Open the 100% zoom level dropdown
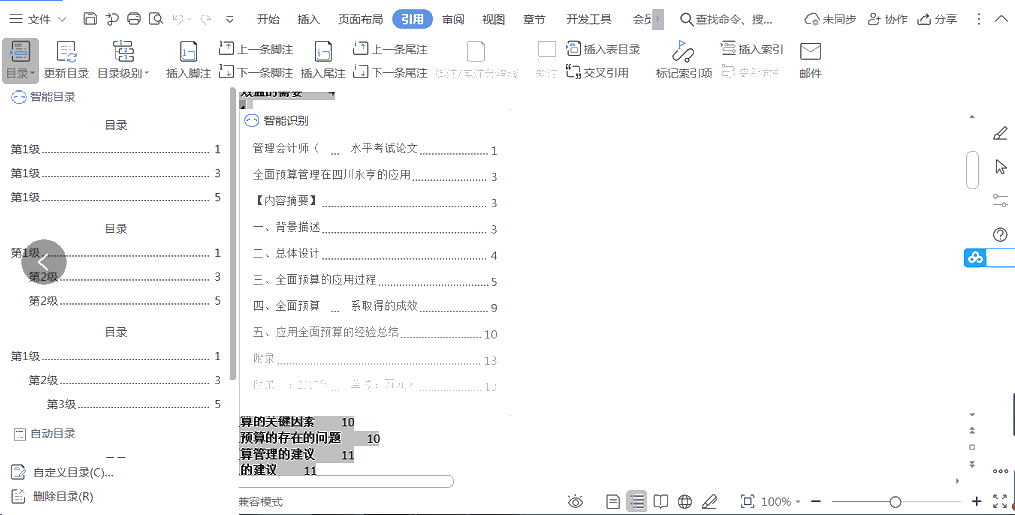The image size is (1015, 515). [781, 501]
